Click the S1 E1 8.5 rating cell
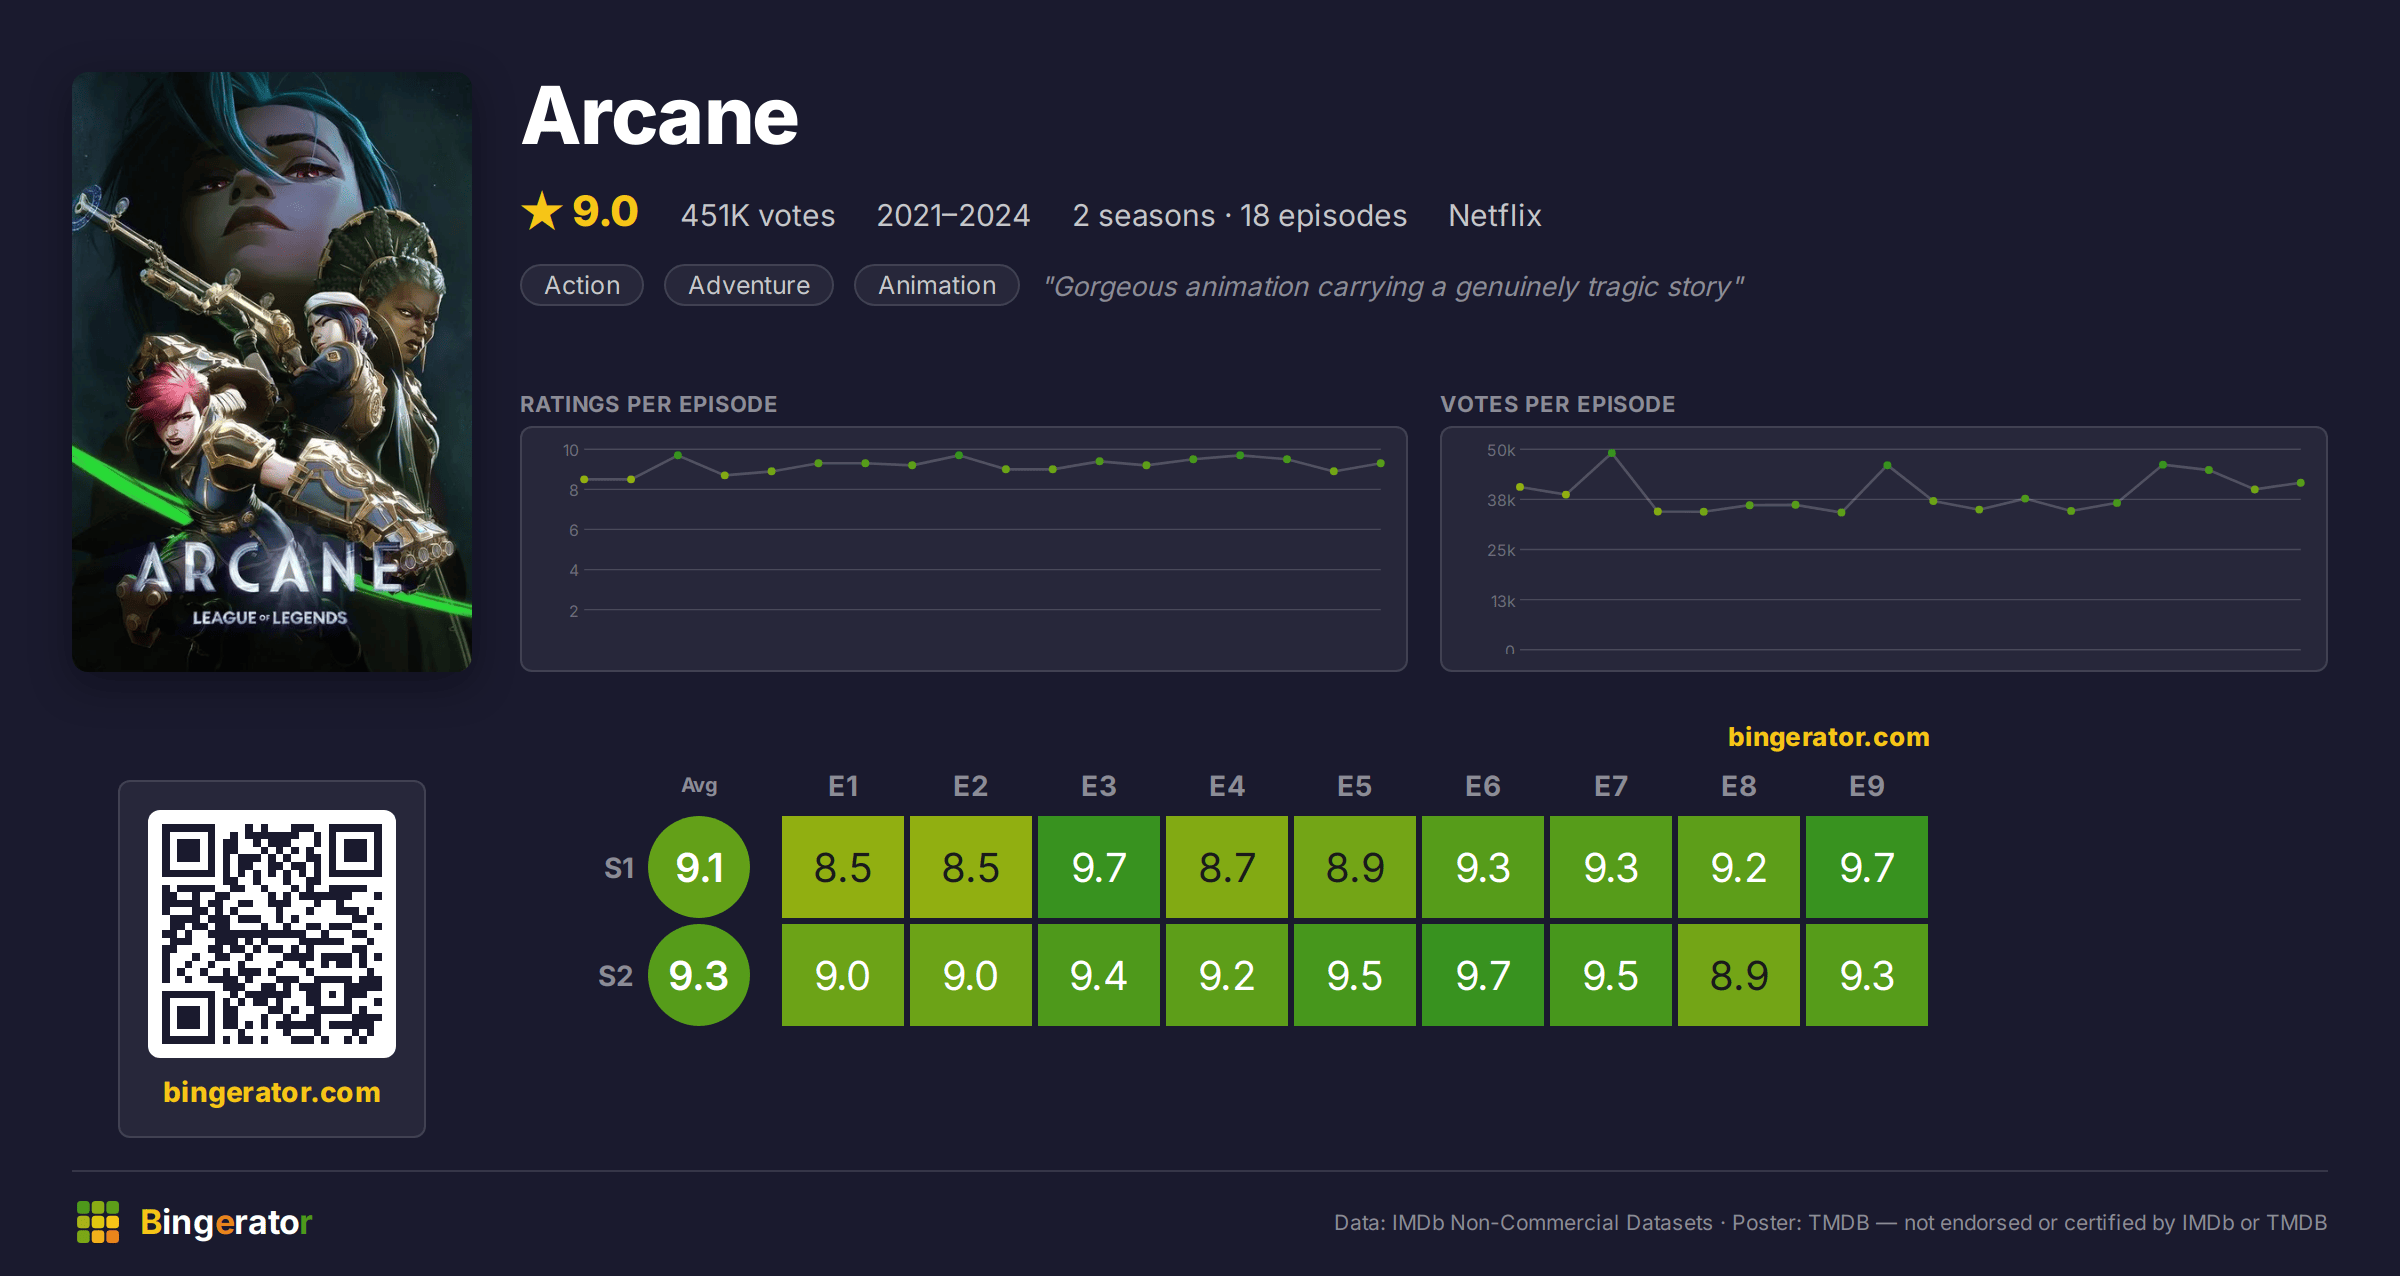 [843, 867]
